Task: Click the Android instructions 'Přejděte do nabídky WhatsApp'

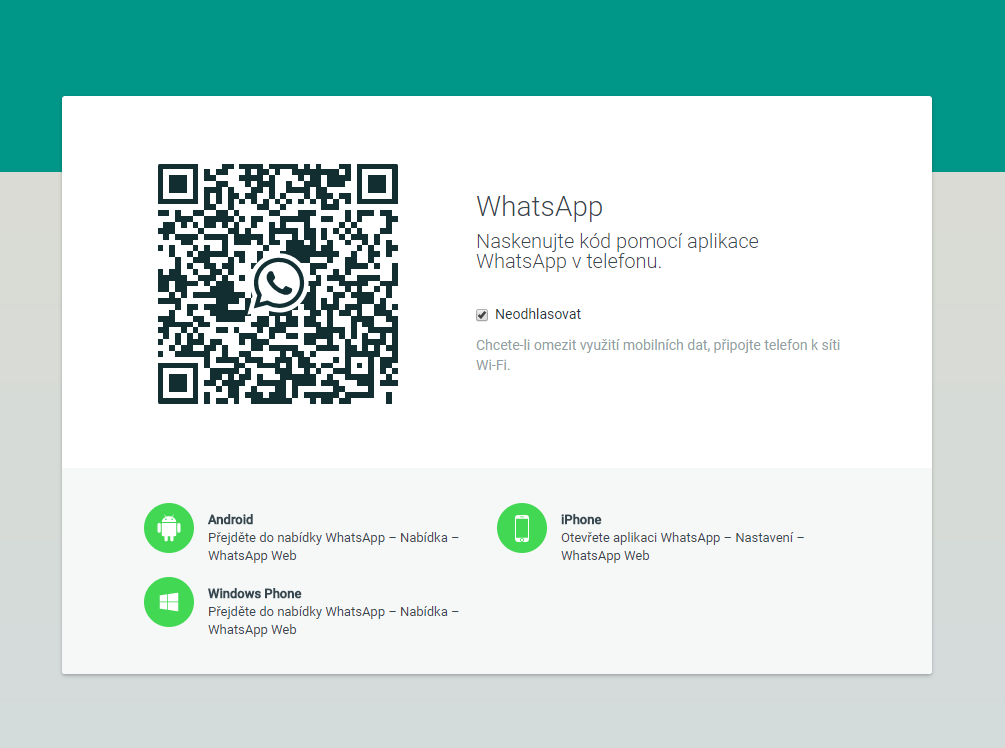Action: (x=333, y=546)
